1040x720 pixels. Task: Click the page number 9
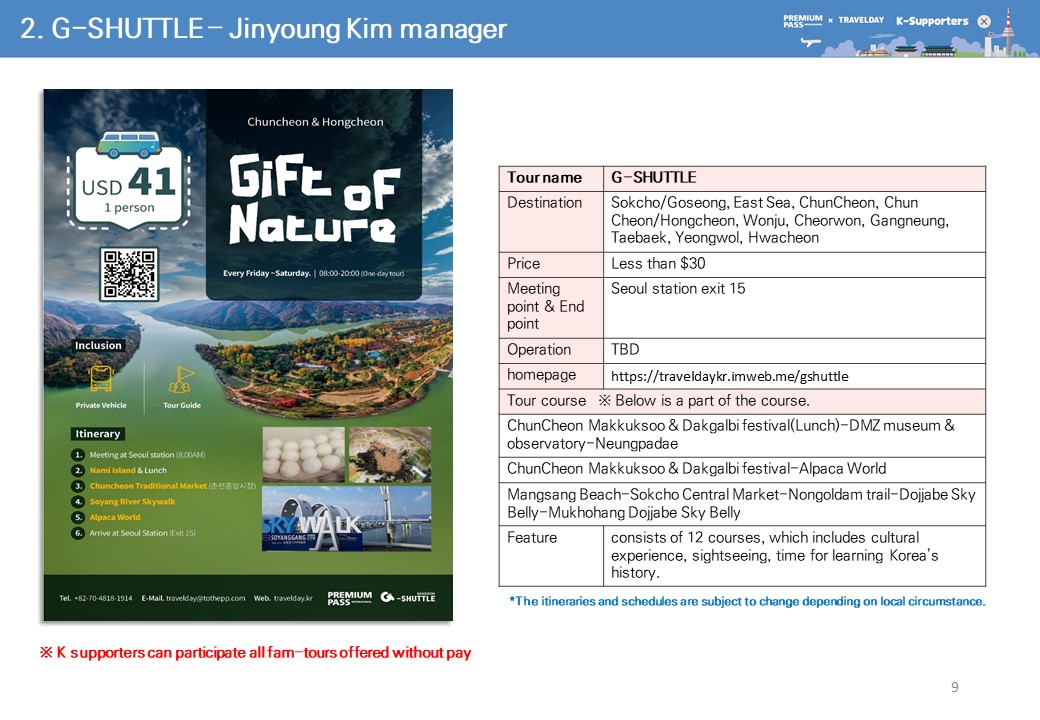point(954,688)
